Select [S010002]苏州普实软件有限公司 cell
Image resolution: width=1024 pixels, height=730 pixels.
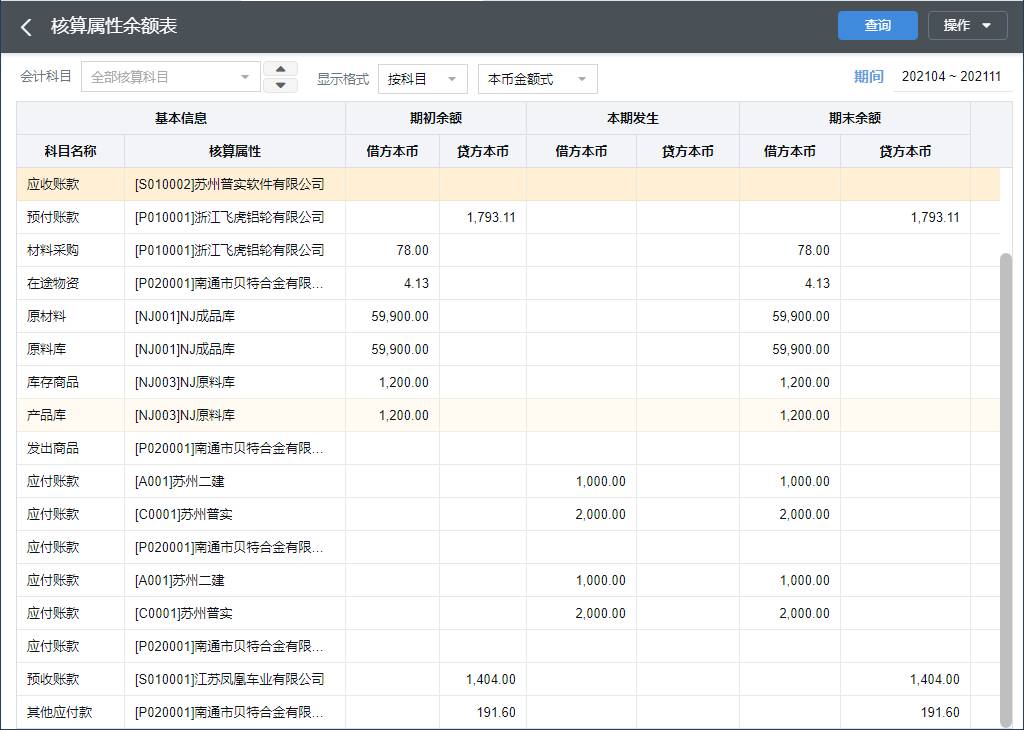coord(235,184)
